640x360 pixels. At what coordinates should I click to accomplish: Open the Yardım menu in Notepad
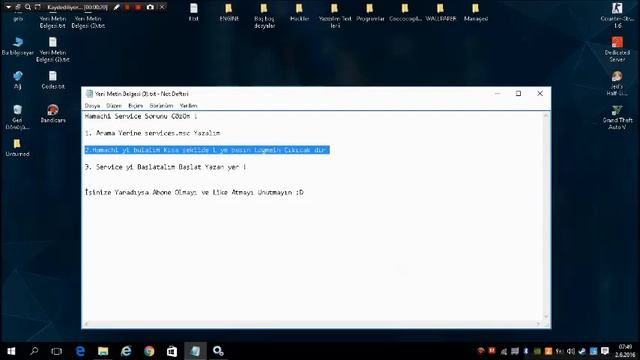click(188, 106)
